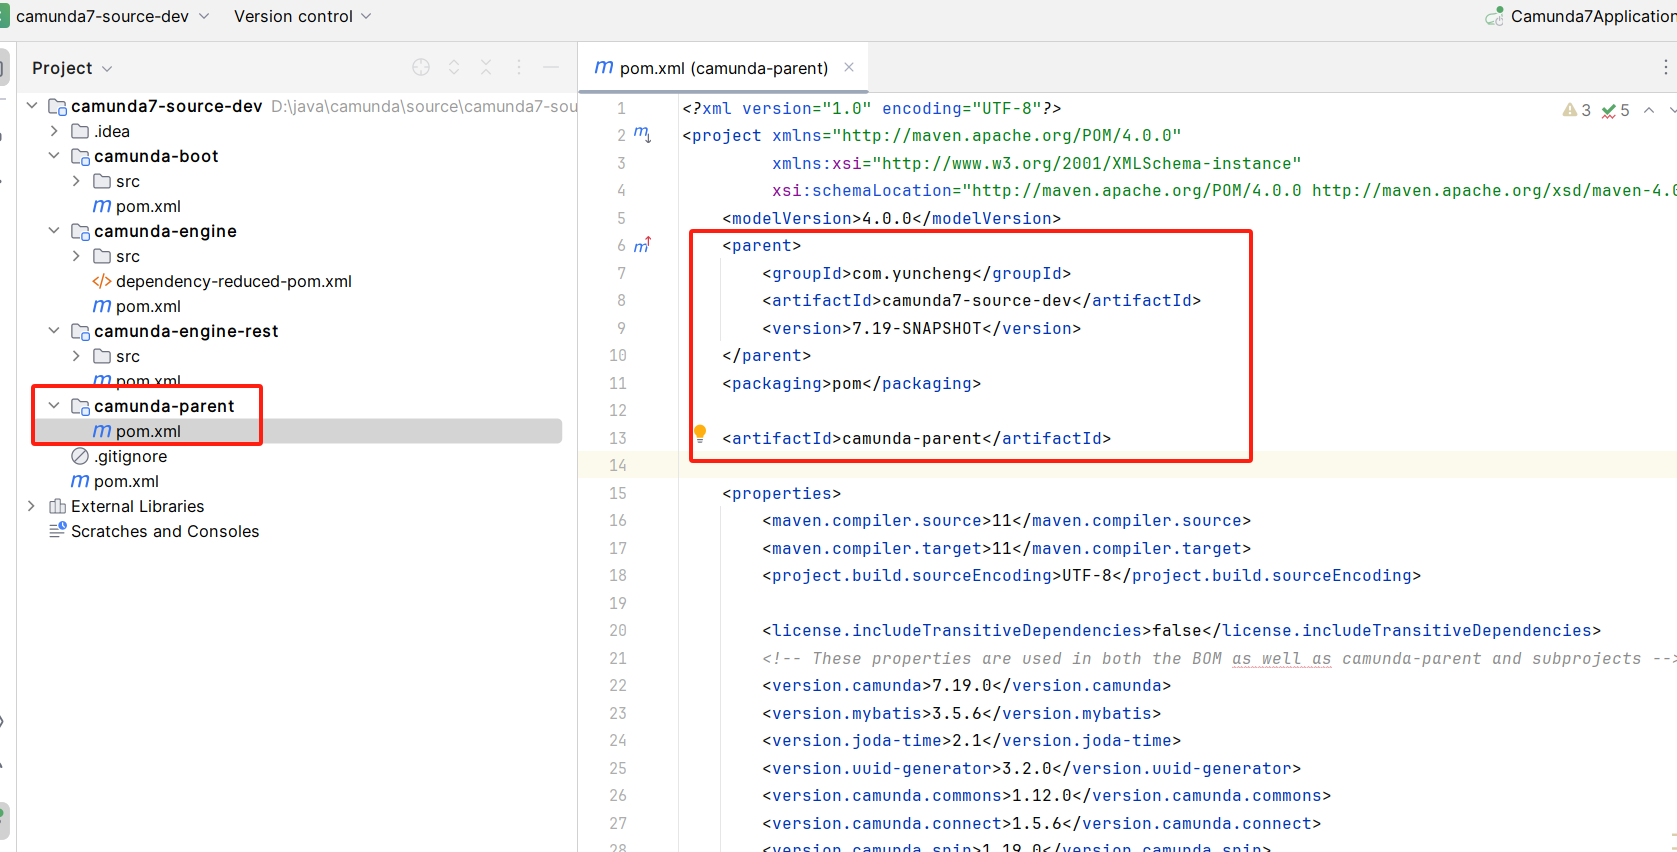Click line number 14 in the gutter
The image size is (1677, 852).
(618, 465)
